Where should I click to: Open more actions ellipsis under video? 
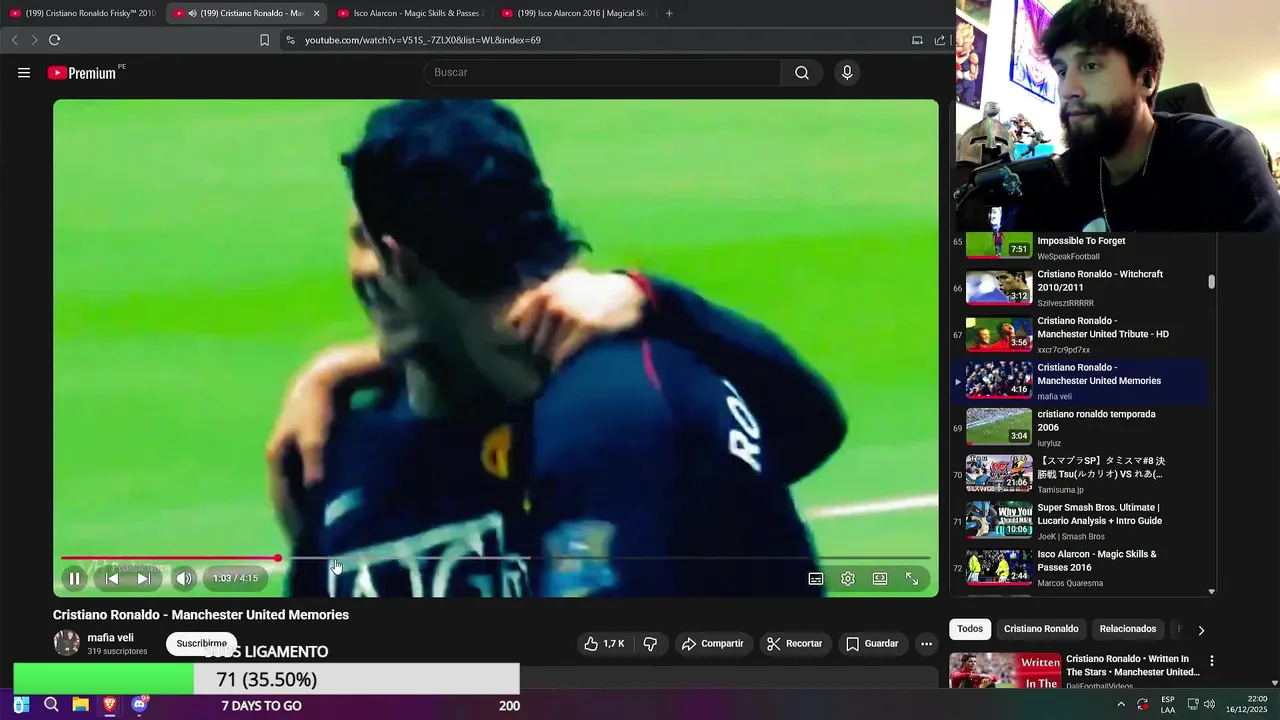coord(927,644)
